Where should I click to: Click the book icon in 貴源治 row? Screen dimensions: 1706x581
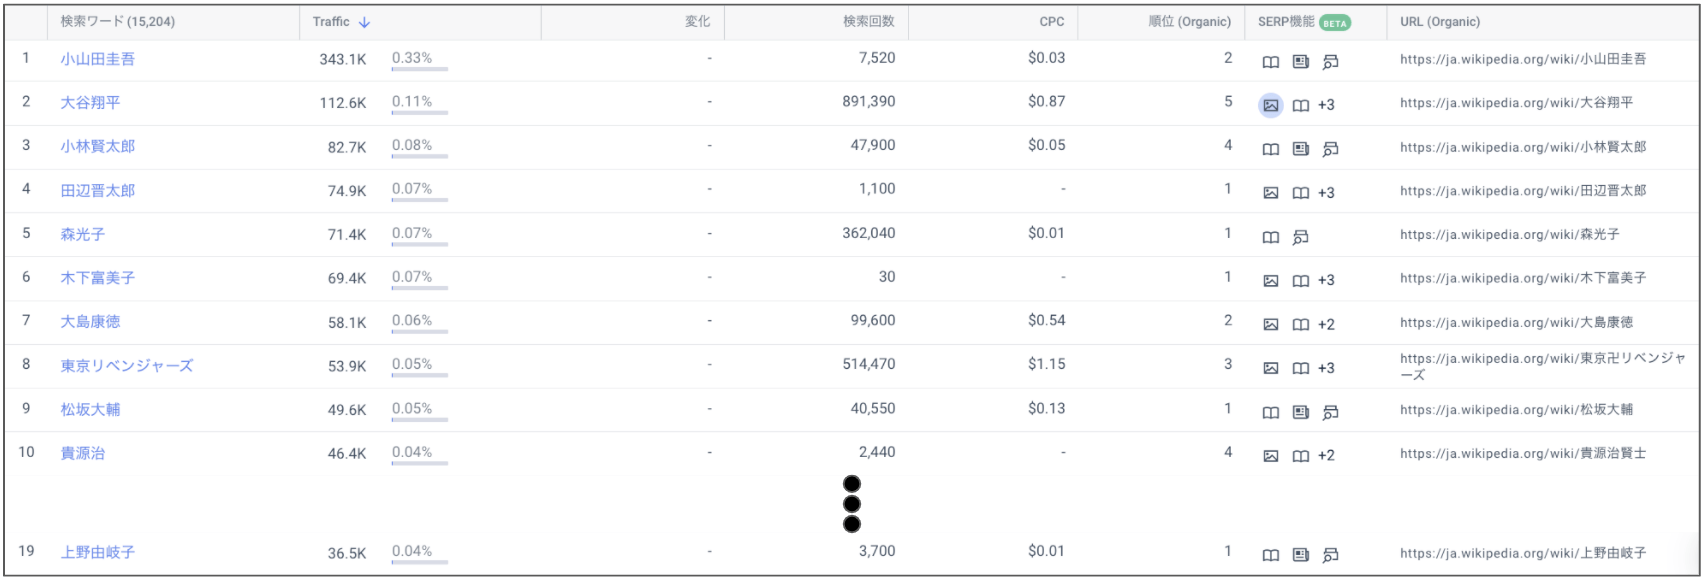(x=1300, y=456)
